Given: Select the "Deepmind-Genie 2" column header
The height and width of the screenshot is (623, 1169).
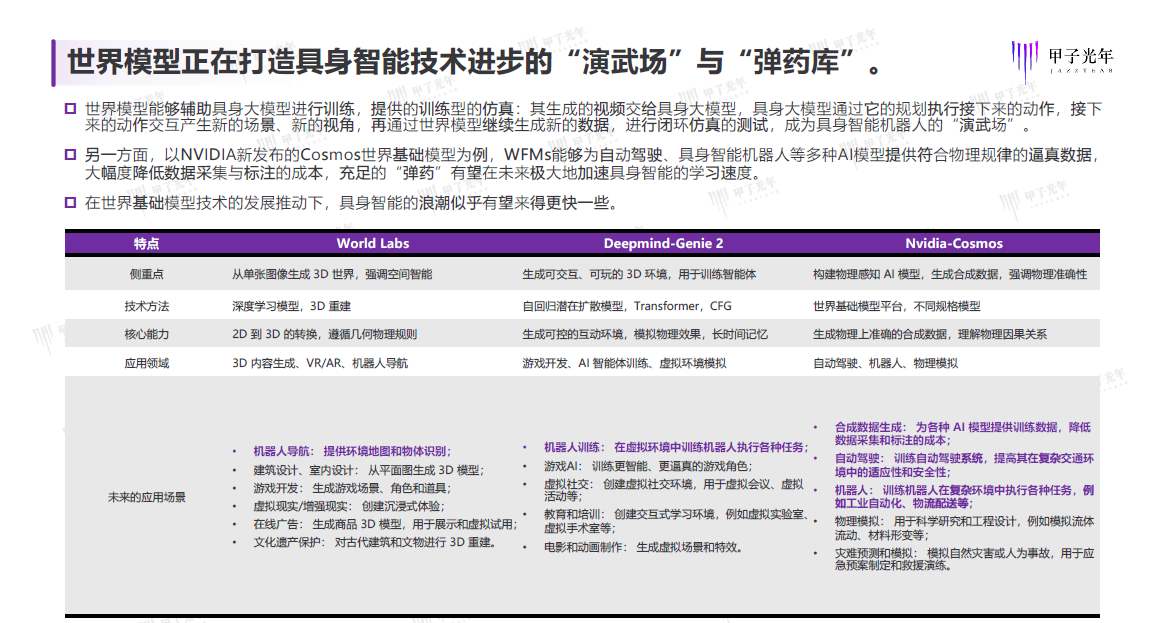Looking at the screenshot, I should pyautogui.click(x=664, y=244).
